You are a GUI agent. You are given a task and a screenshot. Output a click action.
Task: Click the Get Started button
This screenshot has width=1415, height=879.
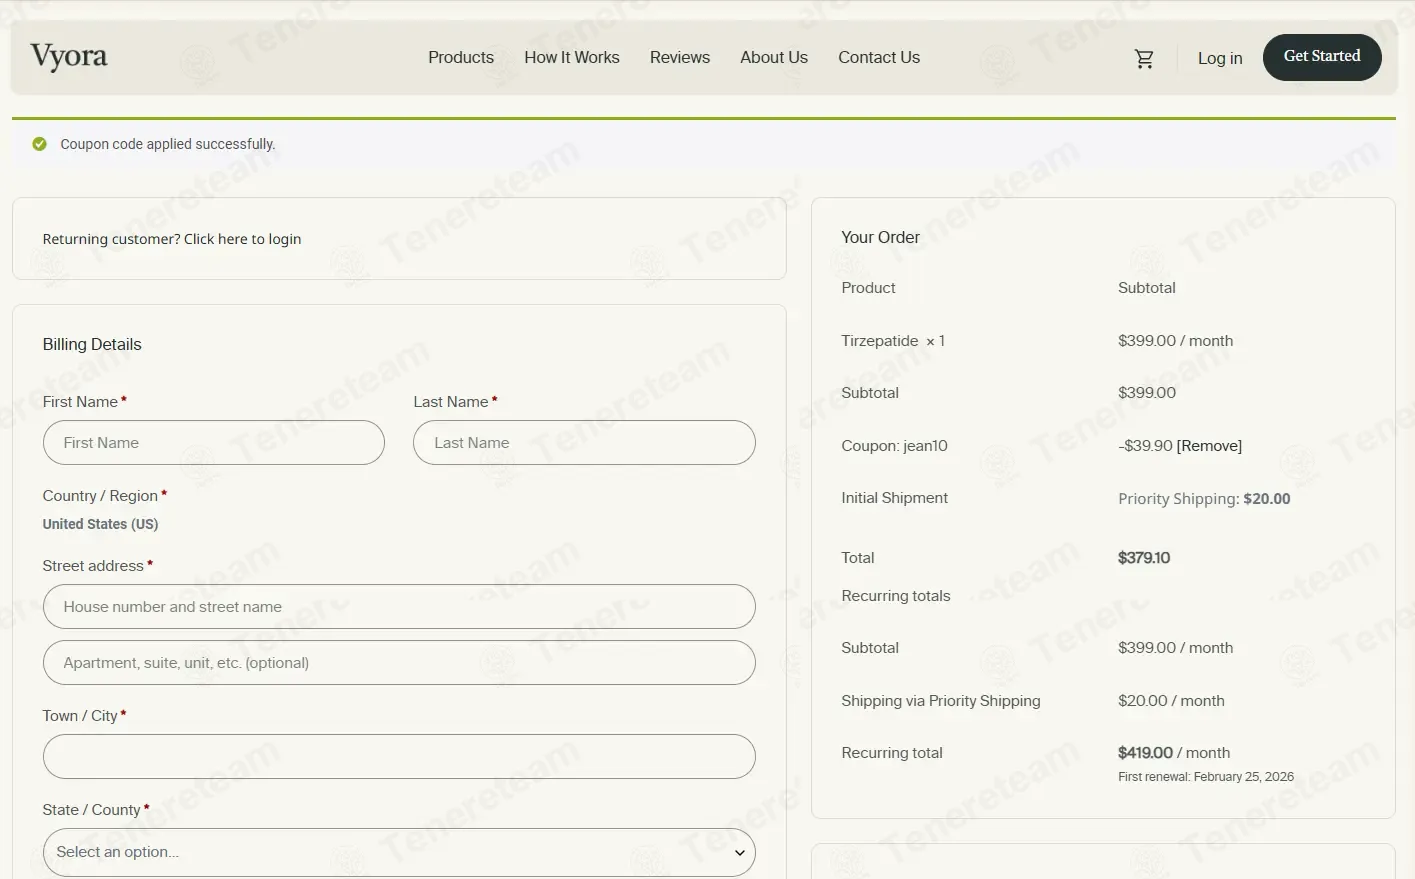(x=1322, y=57)
